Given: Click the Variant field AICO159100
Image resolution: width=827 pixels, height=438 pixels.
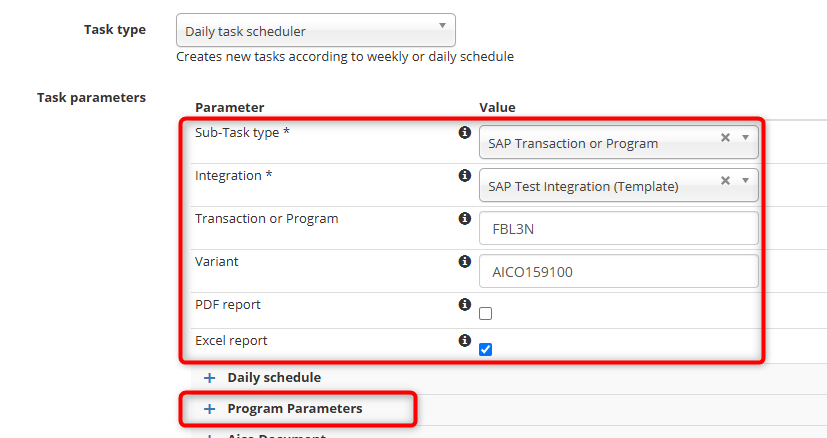Looking at the screenshot, I should (x=618, y=271).
